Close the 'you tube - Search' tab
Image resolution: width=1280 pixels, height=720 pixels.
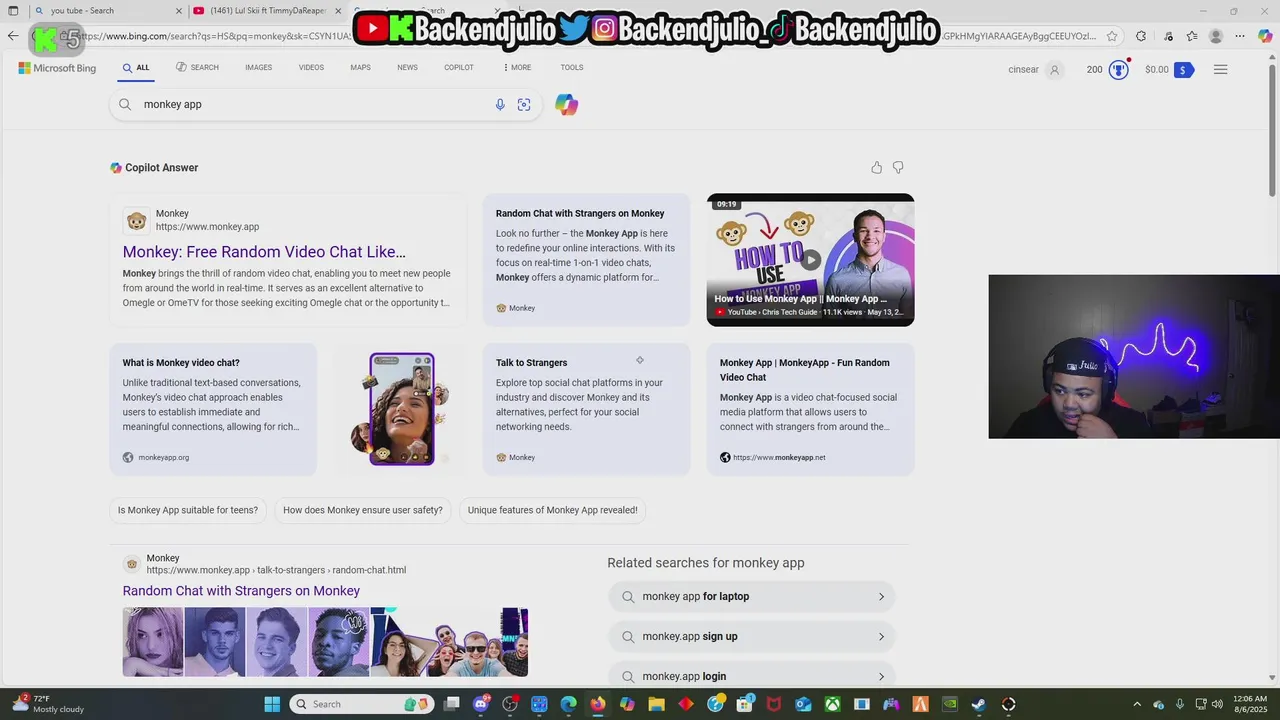coord(179,11)
